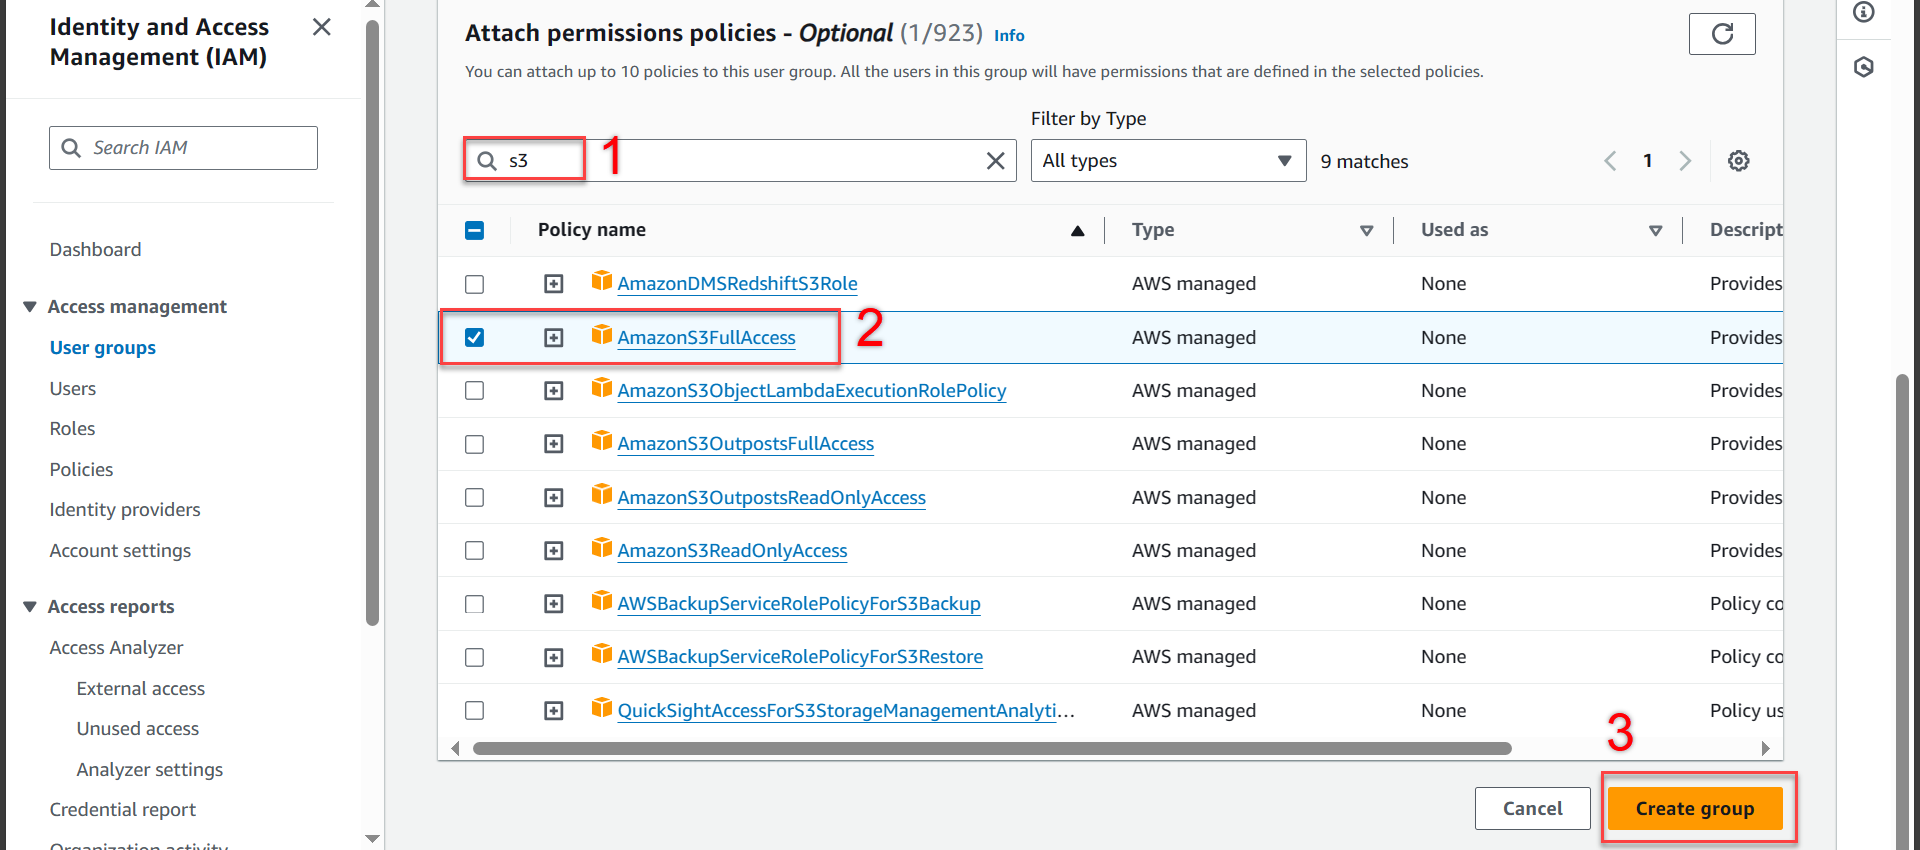
Task: Open Roles in the sidebar
Action: [x=73, y=429]
